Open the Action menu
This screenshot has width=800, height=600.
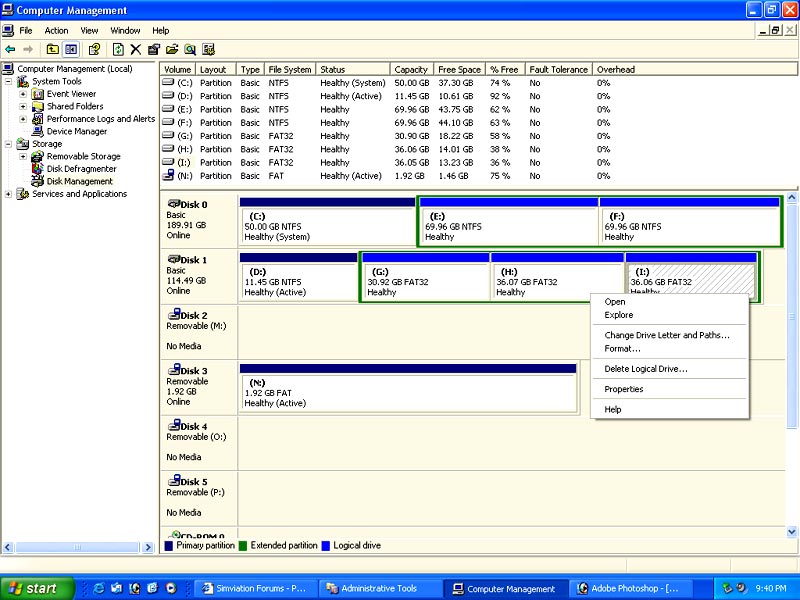click(56, 31)
